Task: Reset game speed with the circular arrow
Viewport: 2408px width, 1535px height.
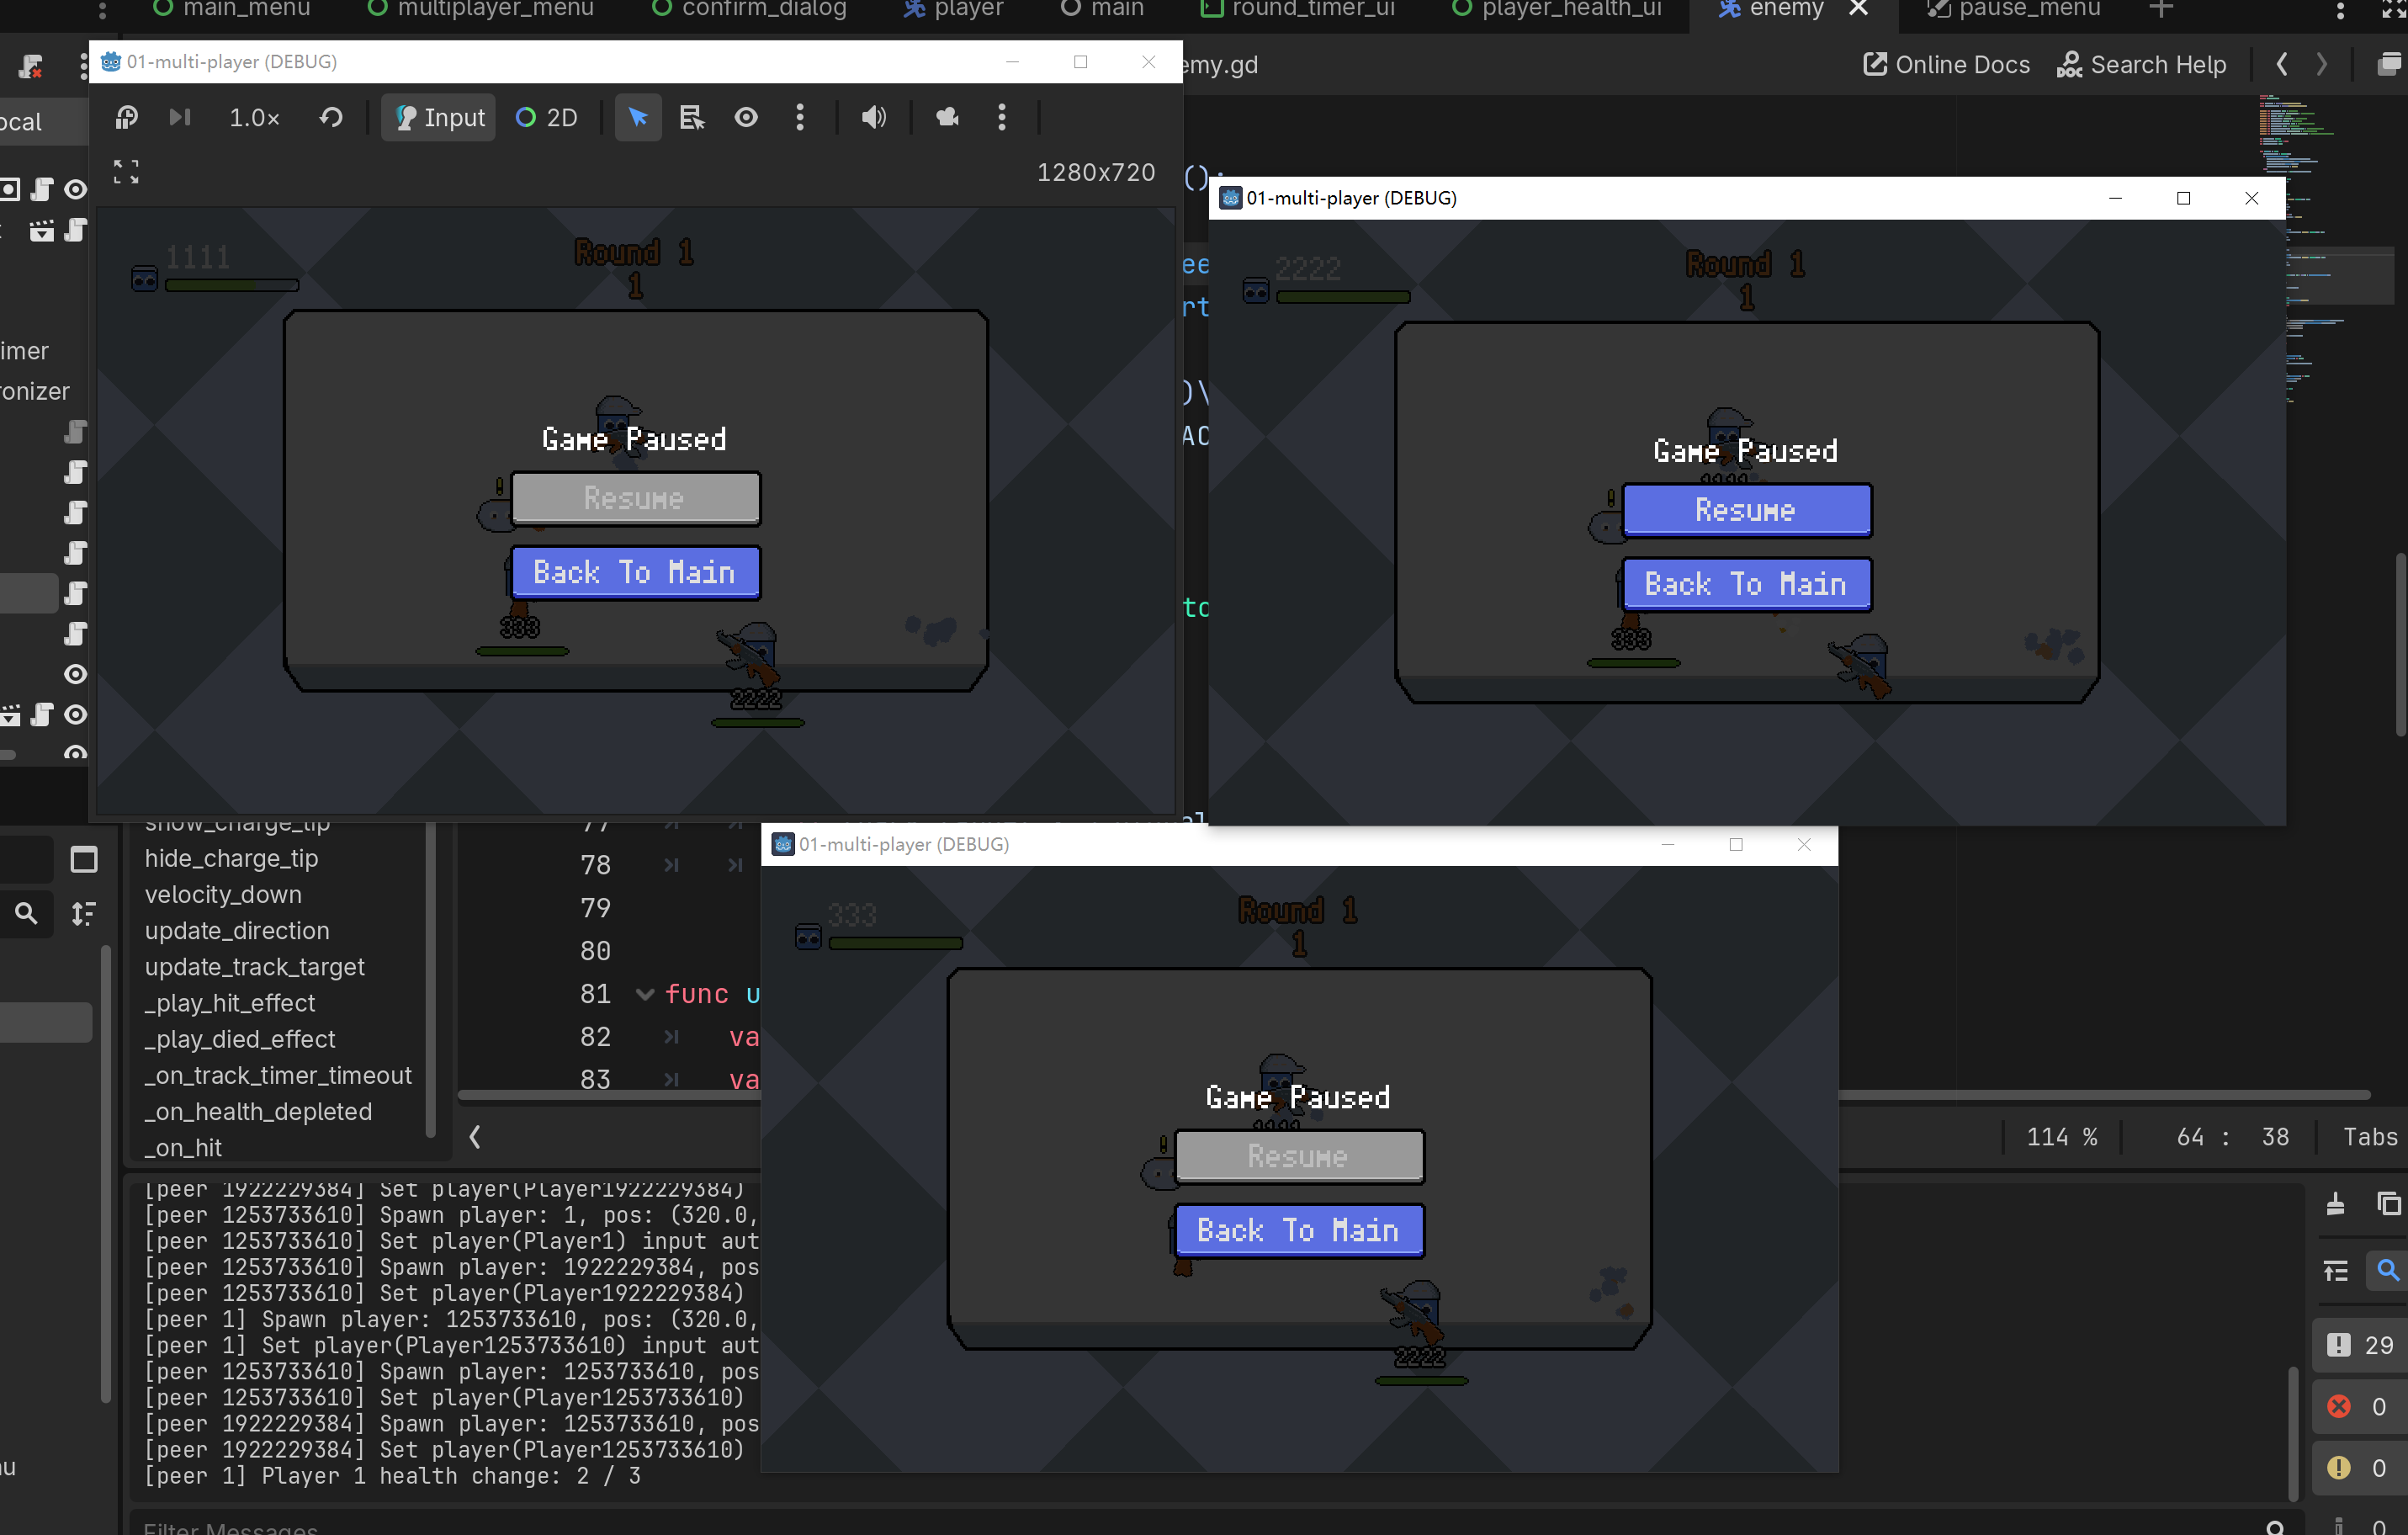Action: 331,118
